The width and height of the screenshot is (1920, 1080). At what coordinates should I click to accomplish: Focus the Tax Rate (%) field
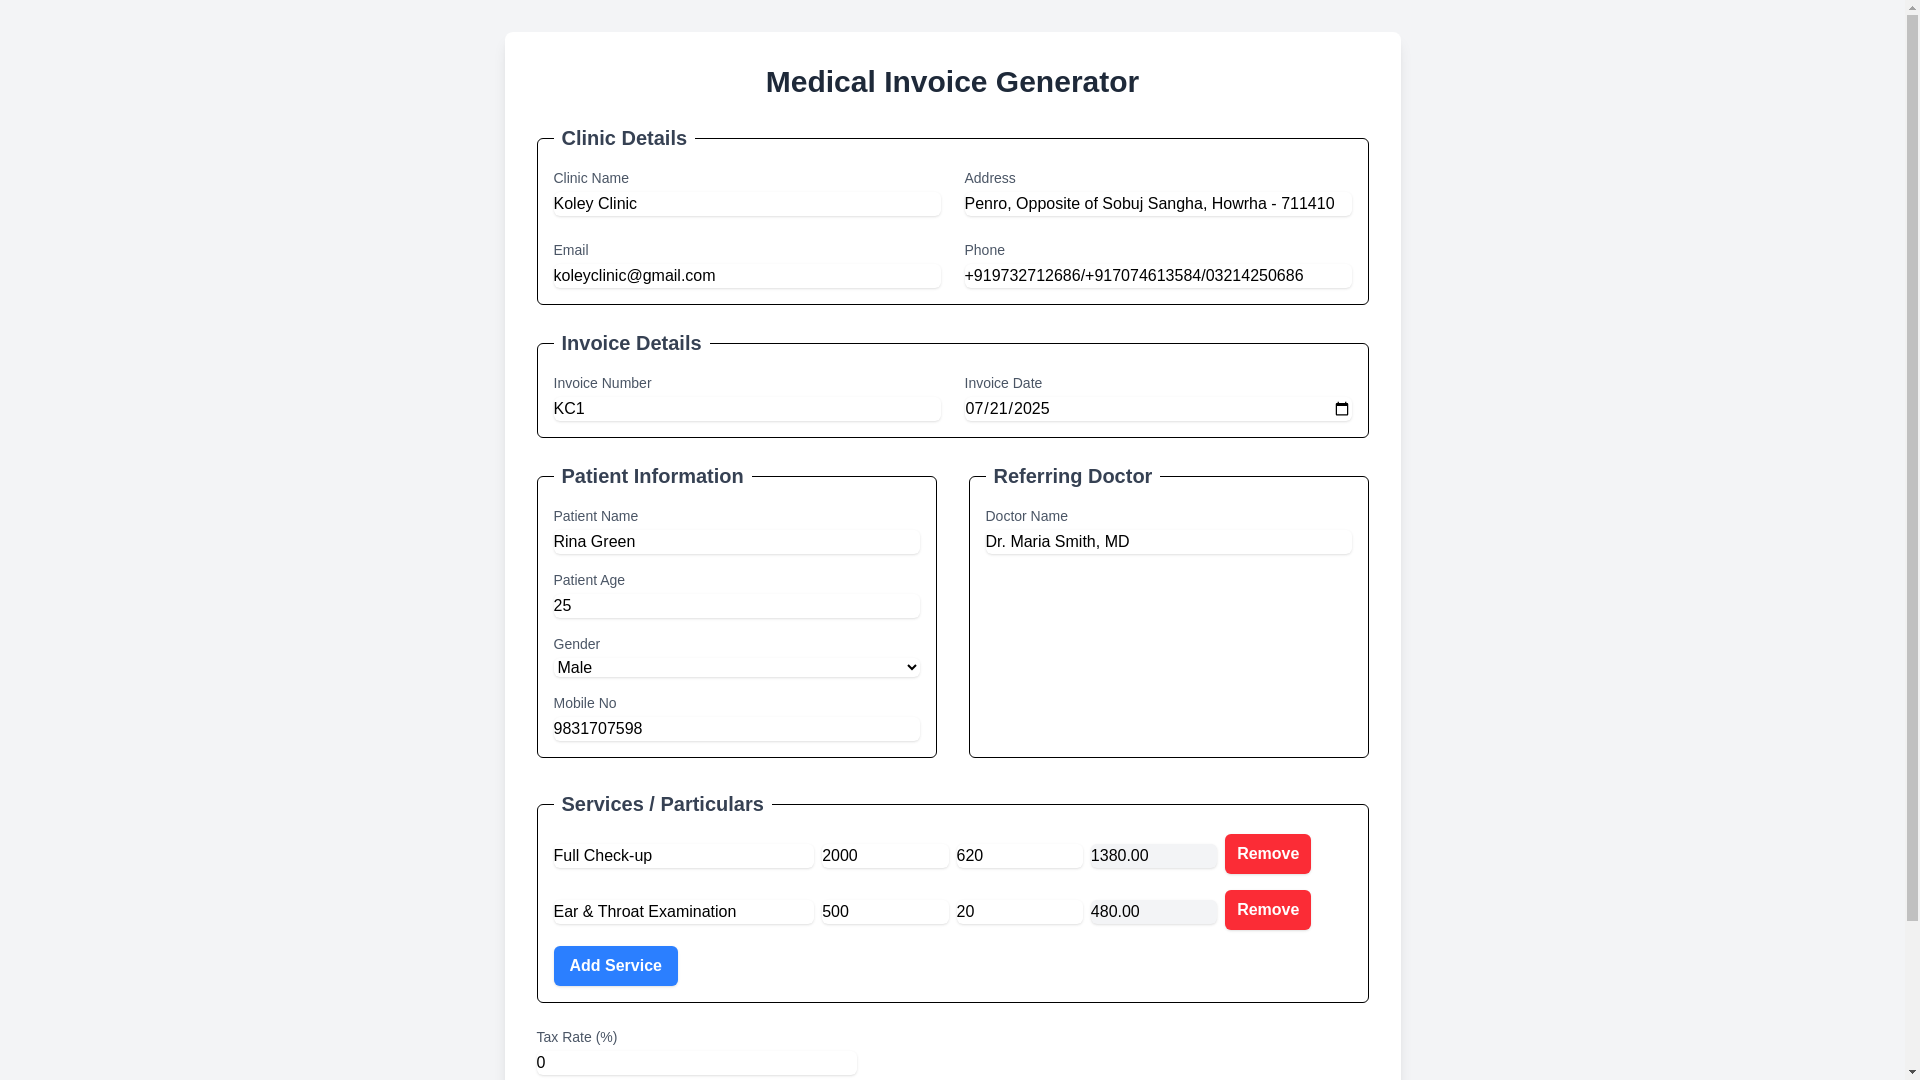coord(696,1063)
